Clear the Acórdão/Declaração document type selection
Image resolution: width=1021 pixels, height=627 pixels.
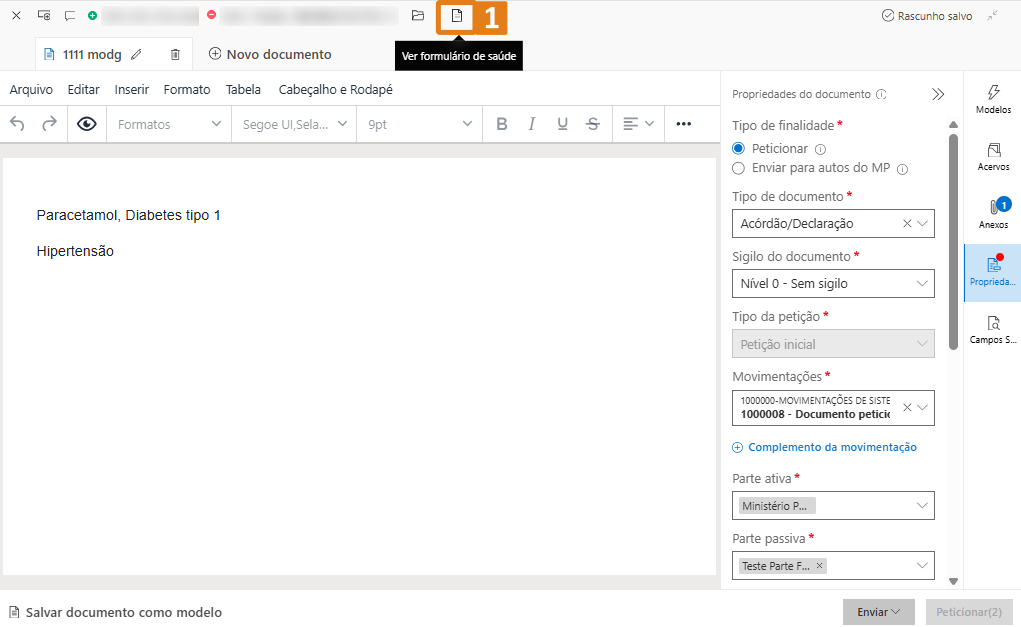[907, 223]
